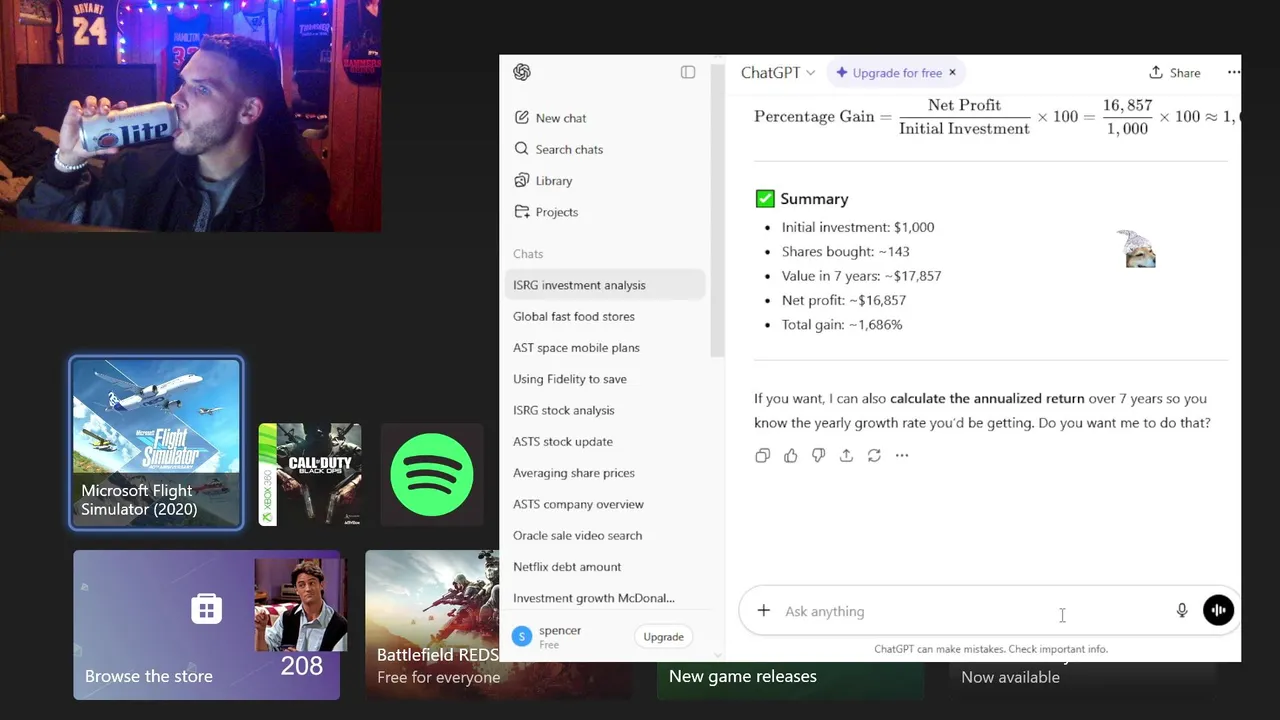This screenshot has height=720, width=1280.
Task: Click the share response upload icon
Action: pos(846,455)
